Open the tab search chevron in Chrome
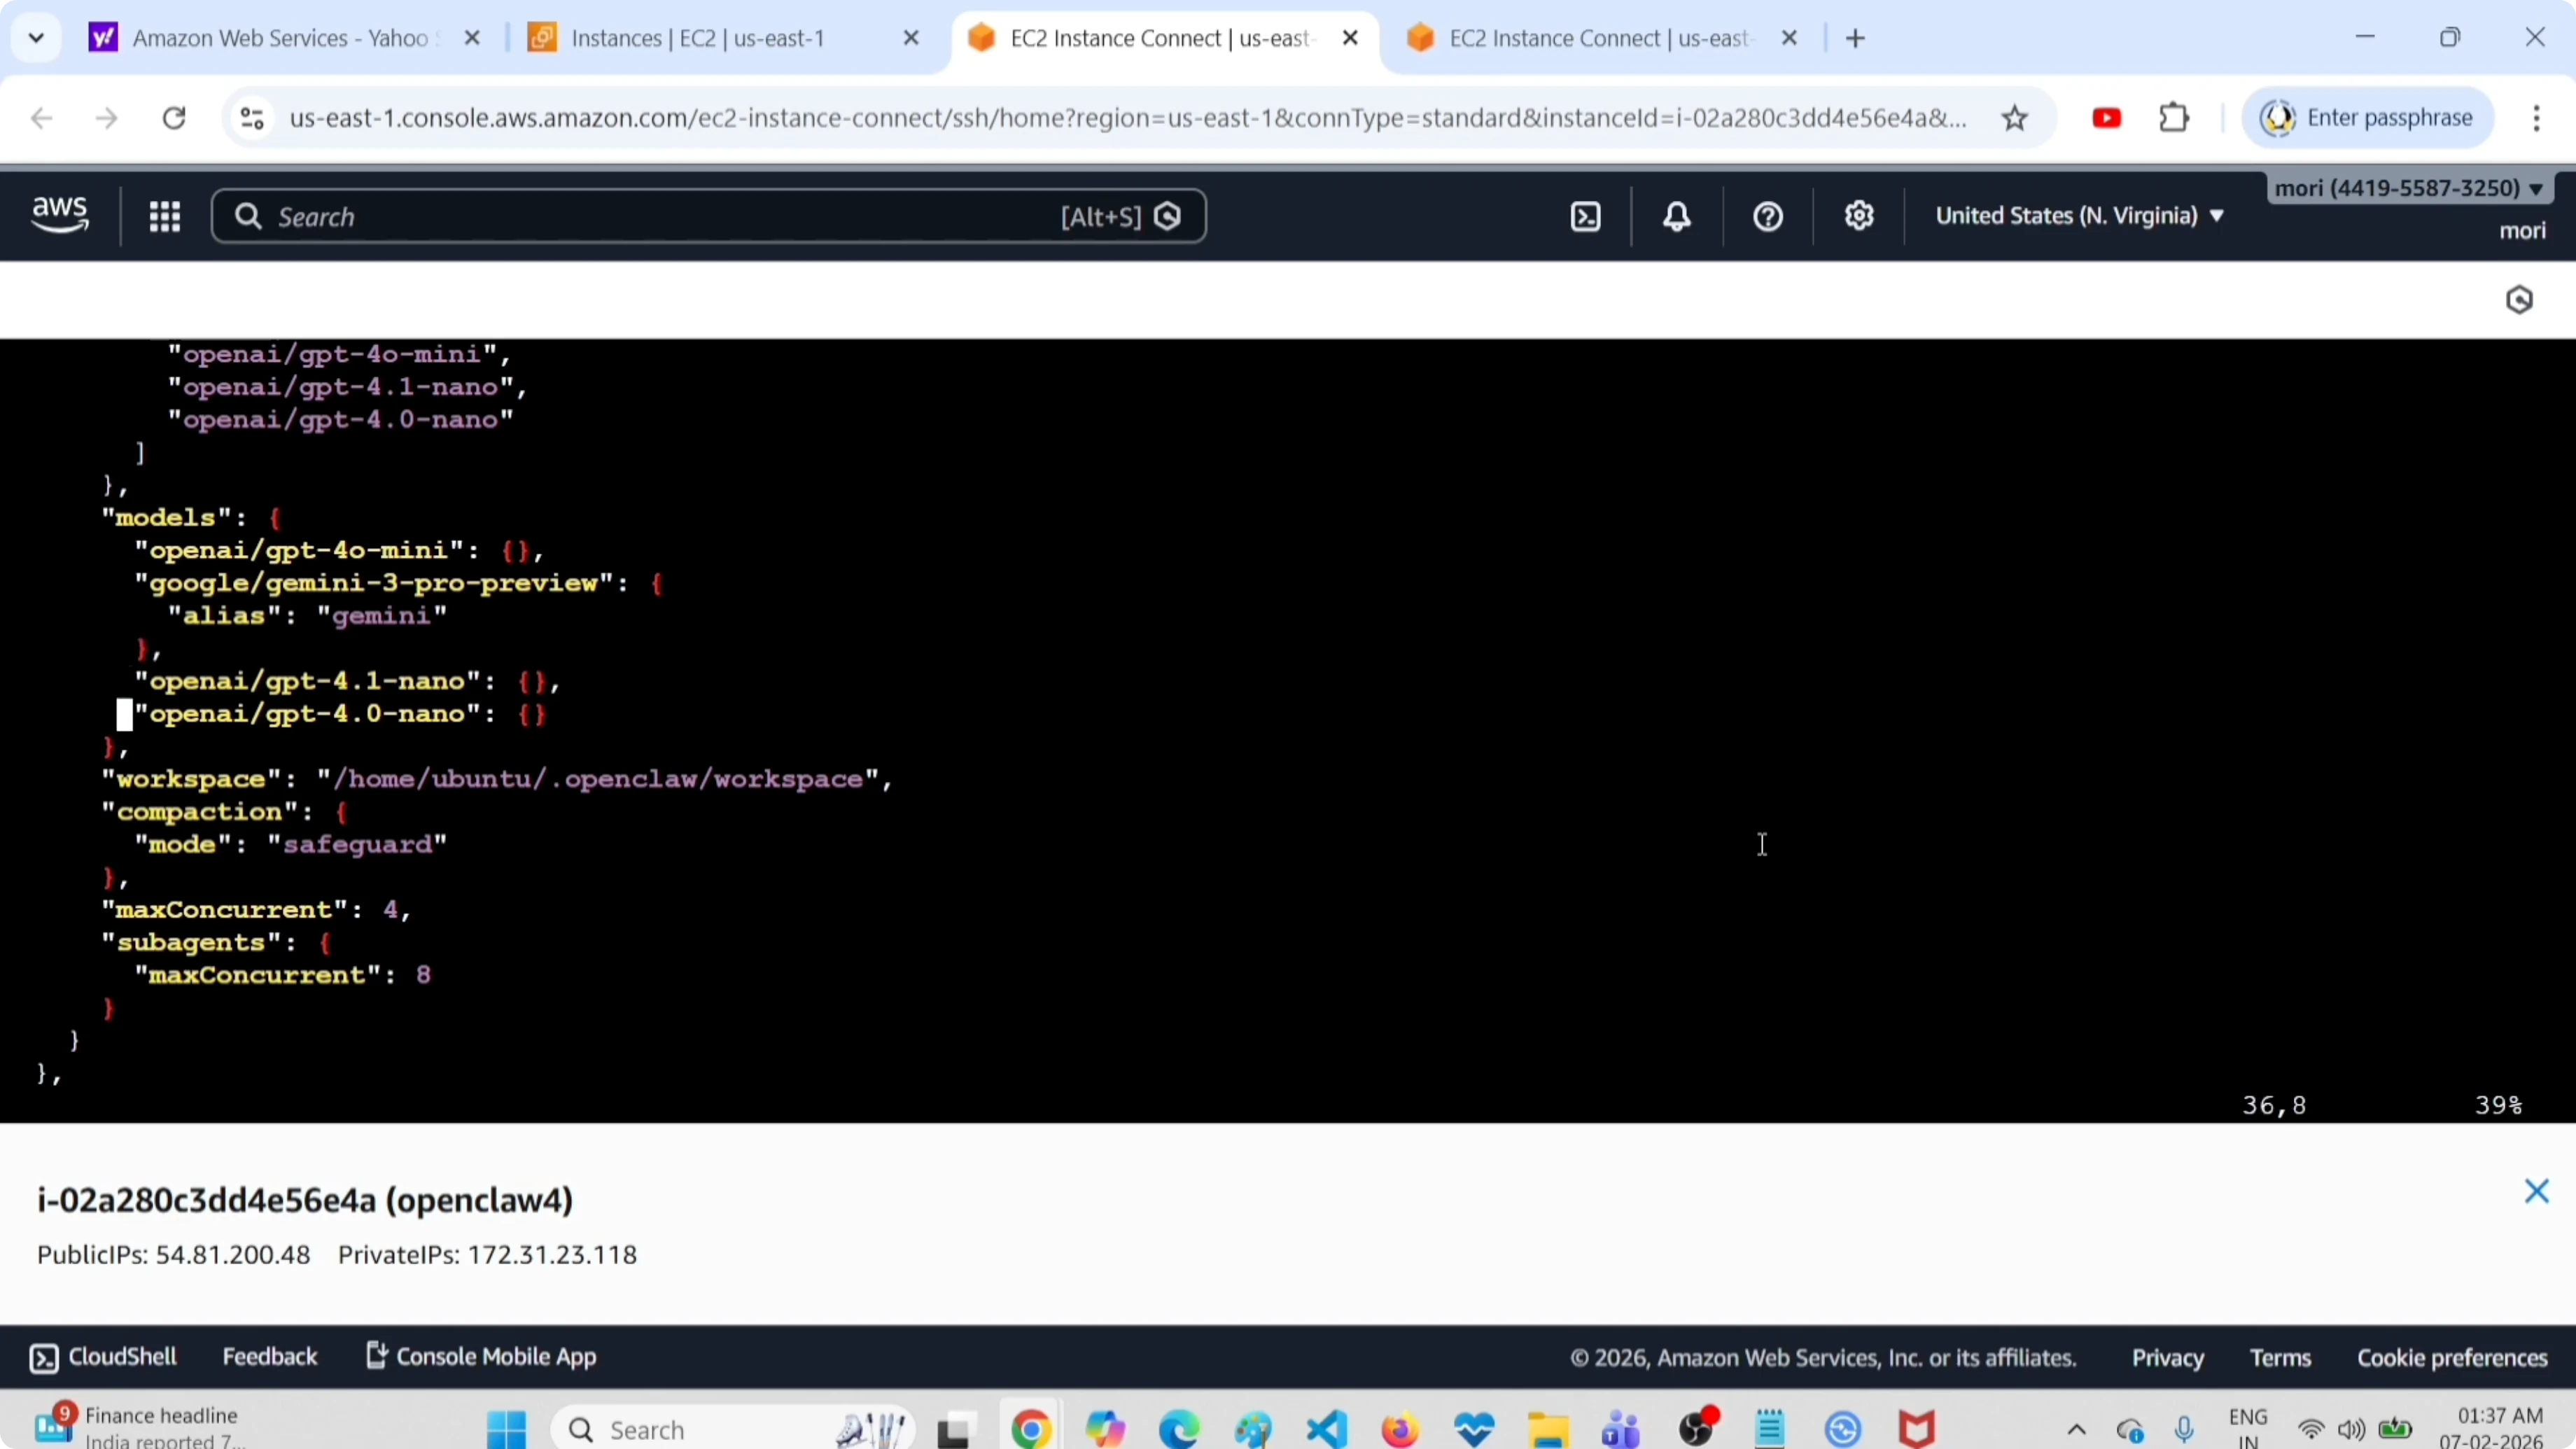 coord(36,38)
